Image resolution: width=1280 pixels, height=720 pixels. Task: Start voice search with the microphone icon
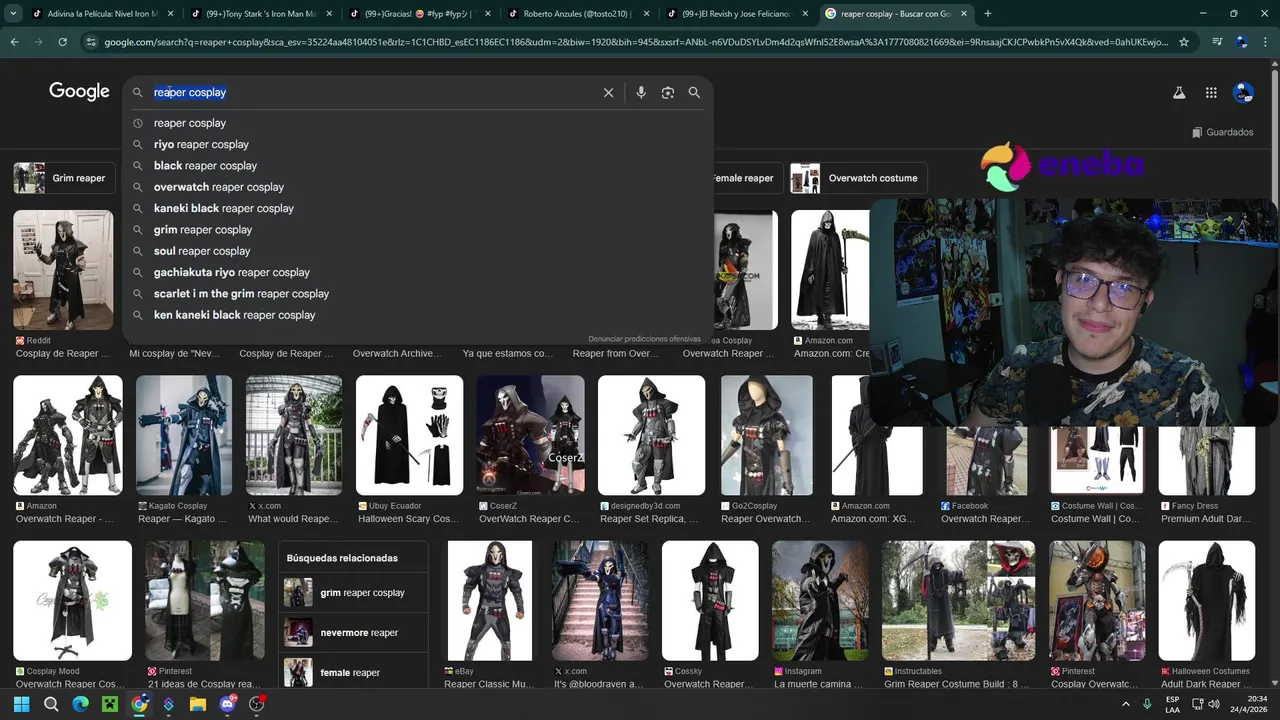[x=641, y=92]
